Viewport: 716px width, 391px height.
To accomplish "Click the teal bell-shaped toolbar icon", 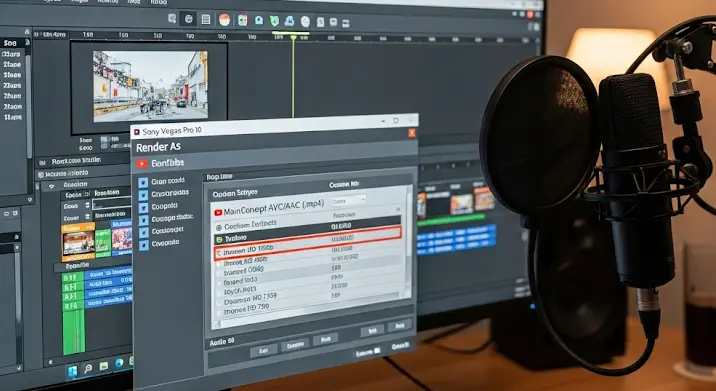I will click(259, 21).
